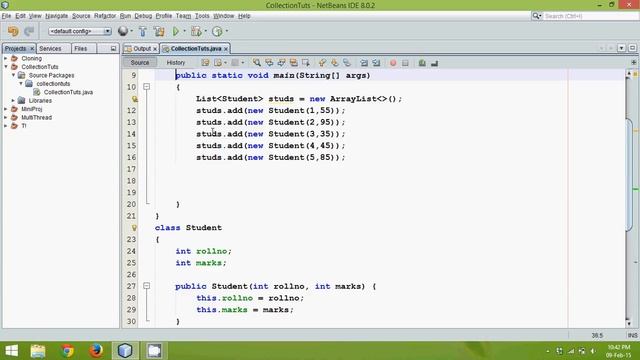
Task: Click the globe browser icon in toolbar
Action: [122, 31]
